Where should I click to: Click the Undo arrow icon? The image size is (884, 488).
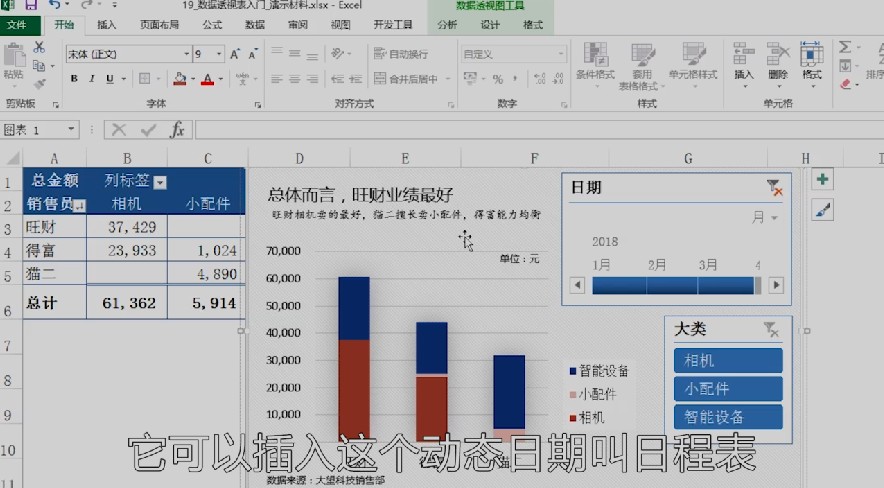pos(55,5)
